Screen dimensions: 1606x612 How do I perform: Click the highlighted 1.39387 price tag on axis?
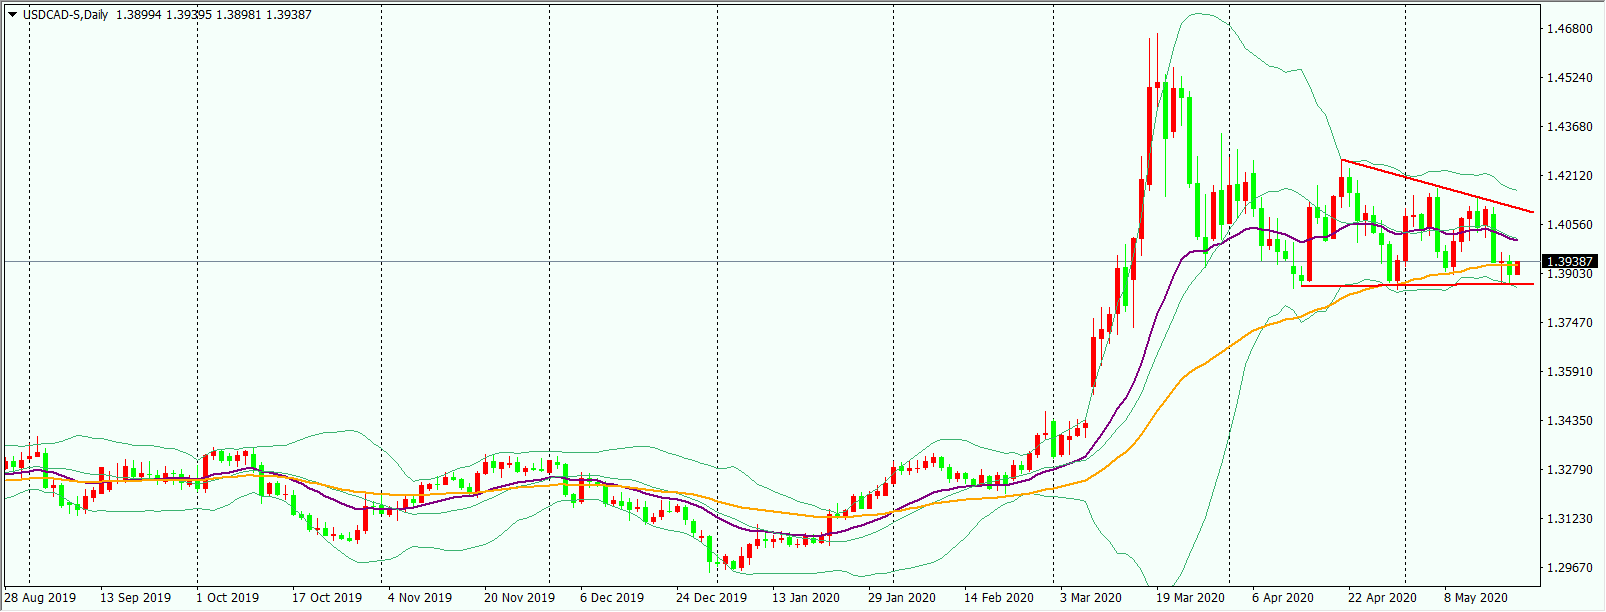pos(1570,262)
